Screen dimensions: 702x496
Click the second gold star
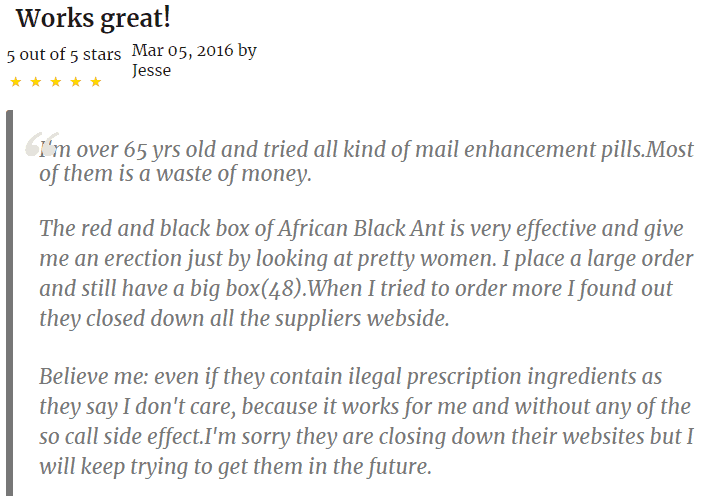click(36, 82)
